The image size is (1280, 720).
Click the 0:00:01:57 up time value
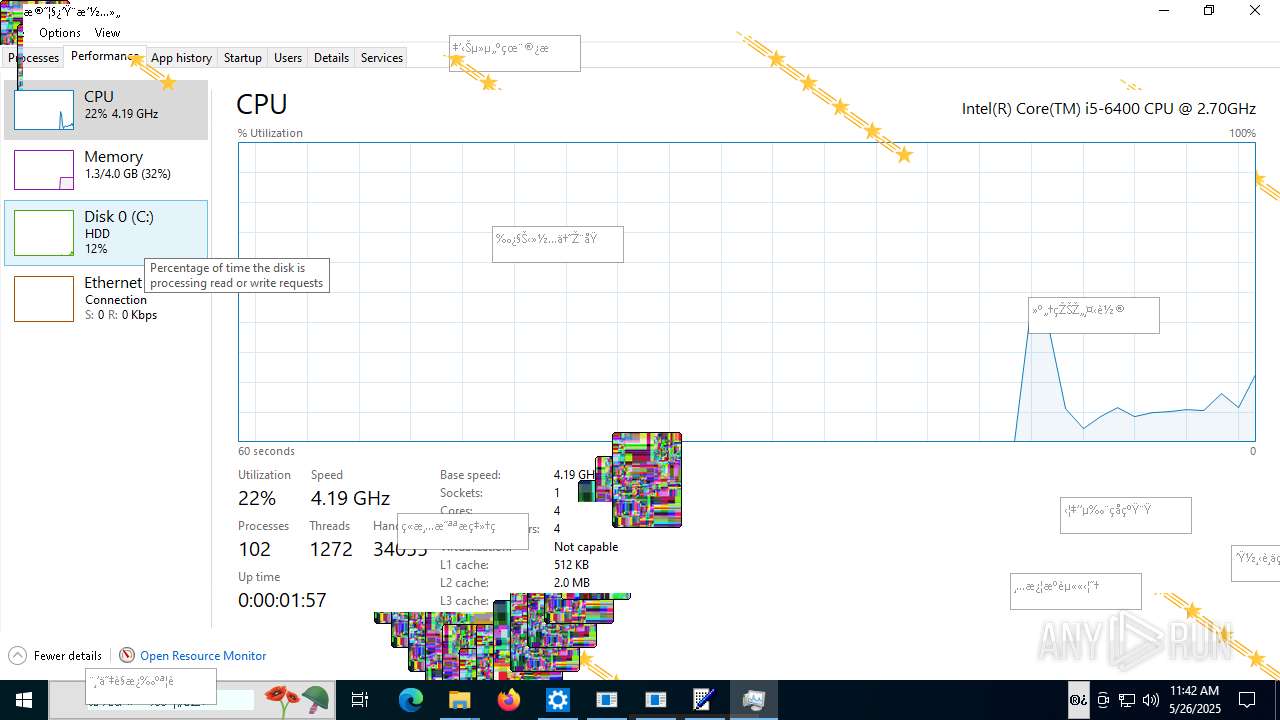pyautogui.click(x=282, y=600)
